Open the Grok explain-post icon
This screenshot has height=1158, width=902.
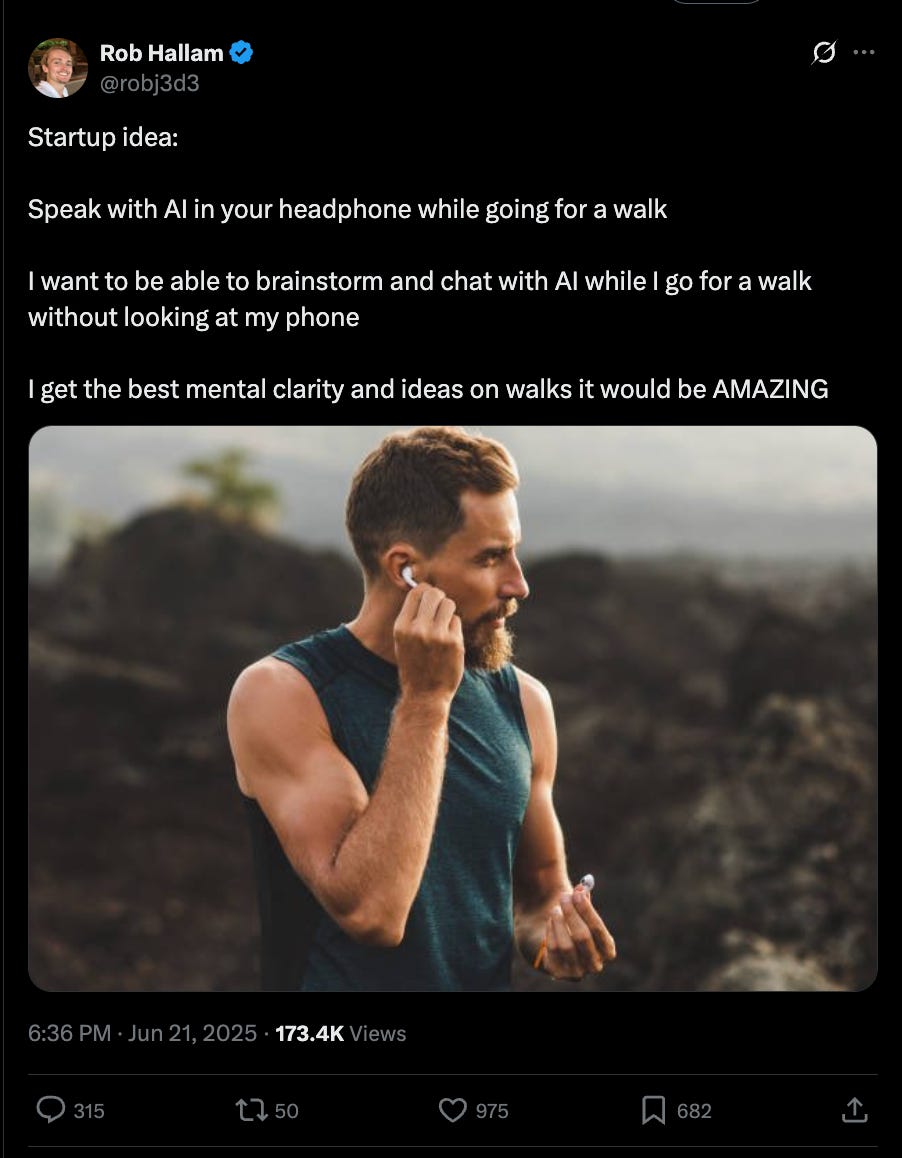pyautogui.click(x=824, y=52)
